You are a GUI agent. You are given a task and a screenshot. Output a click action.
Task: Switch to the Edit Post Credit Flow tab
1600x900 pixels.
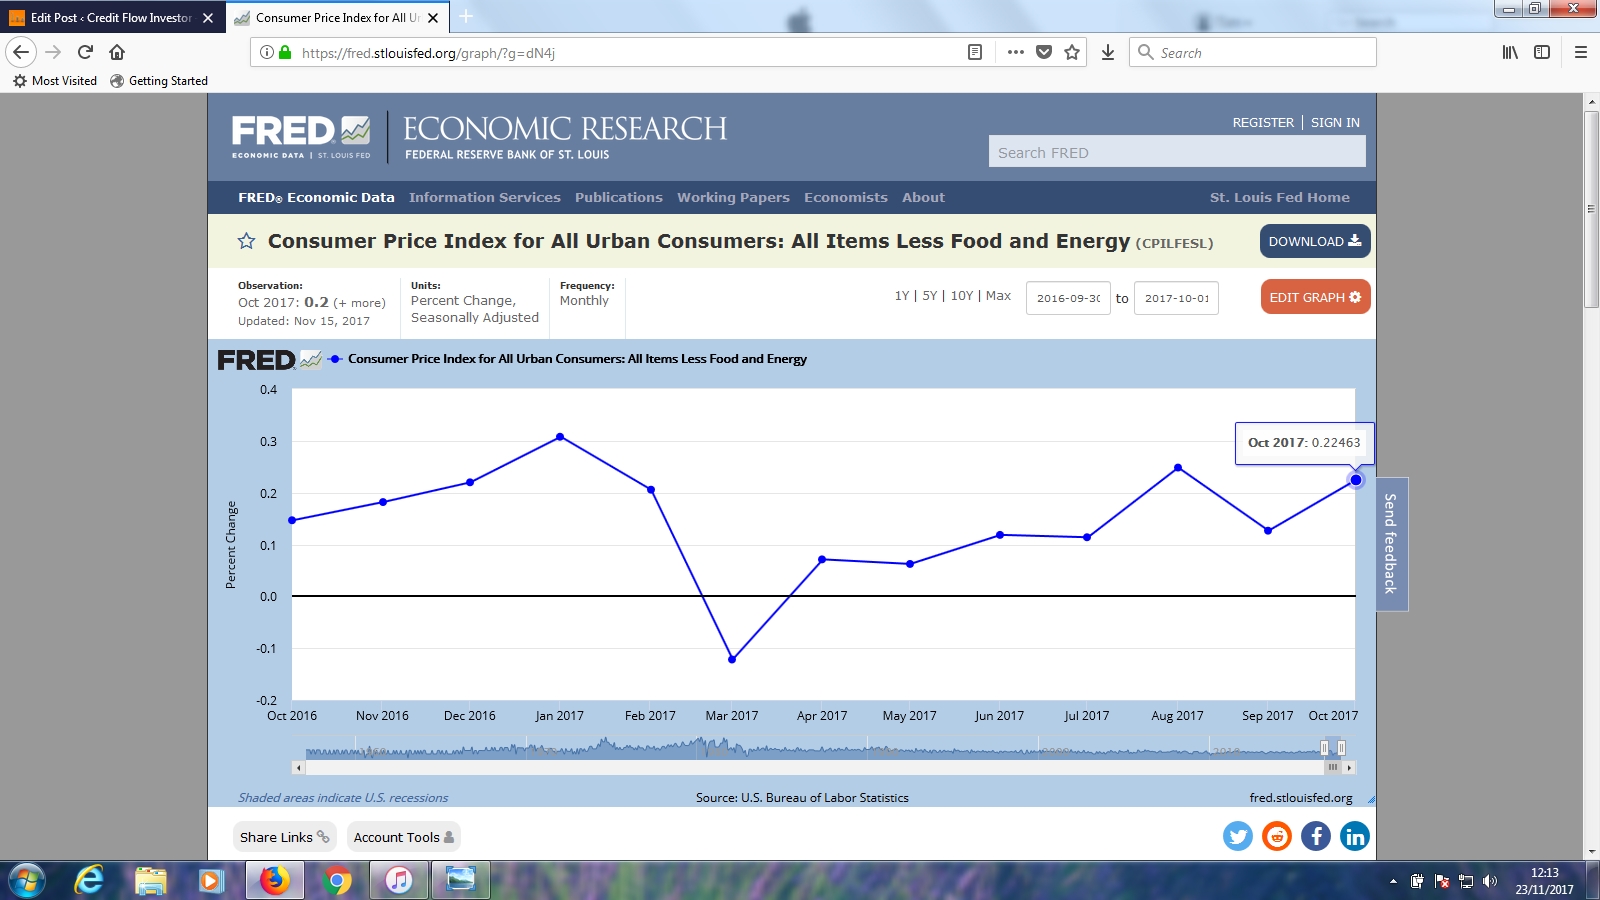coord(110,18)
